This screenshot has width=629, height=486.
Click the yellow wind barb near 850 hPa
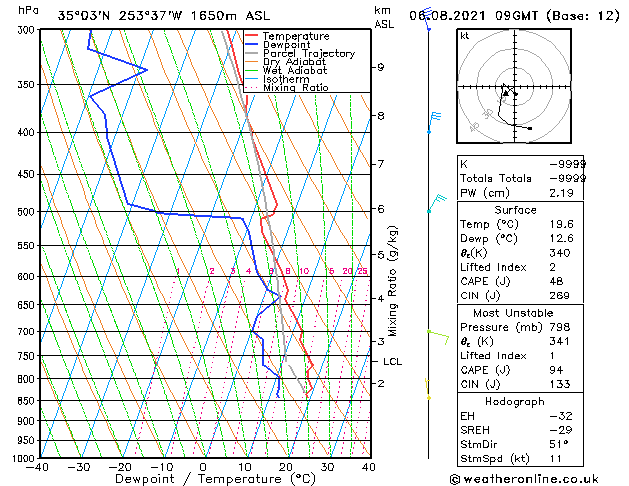(428, 389)
